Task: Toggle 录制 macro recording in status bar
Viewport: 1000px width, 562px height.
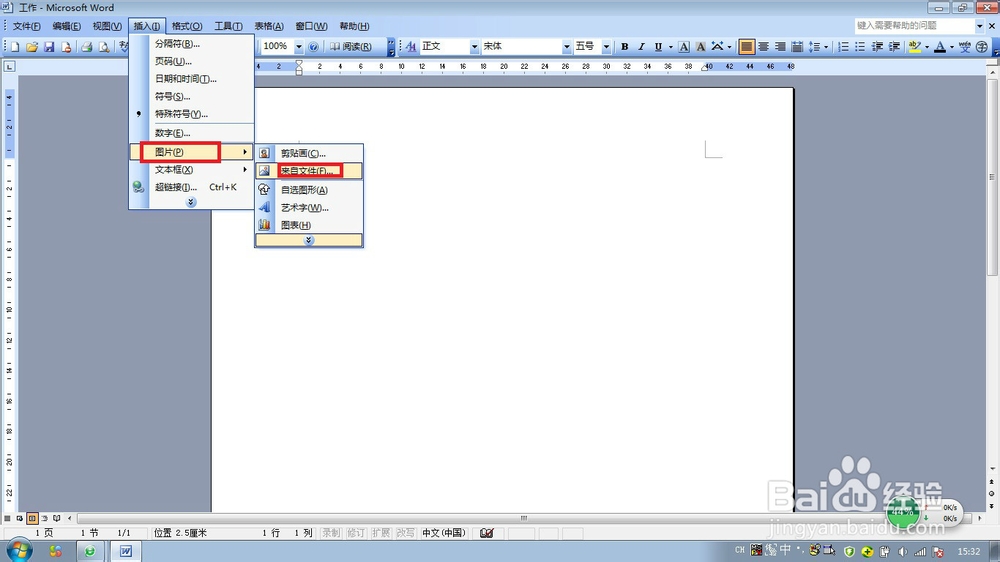Action: [x=331, y=533]
